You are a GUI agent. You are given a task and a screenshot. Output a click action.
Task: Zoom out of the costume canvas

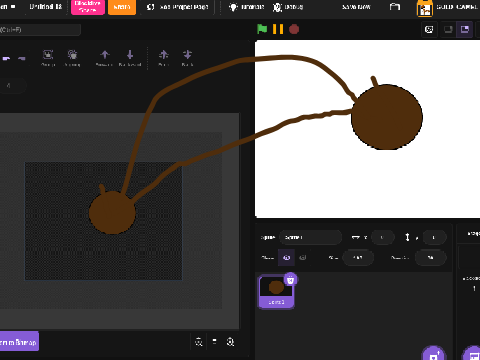tap(199, 342)
